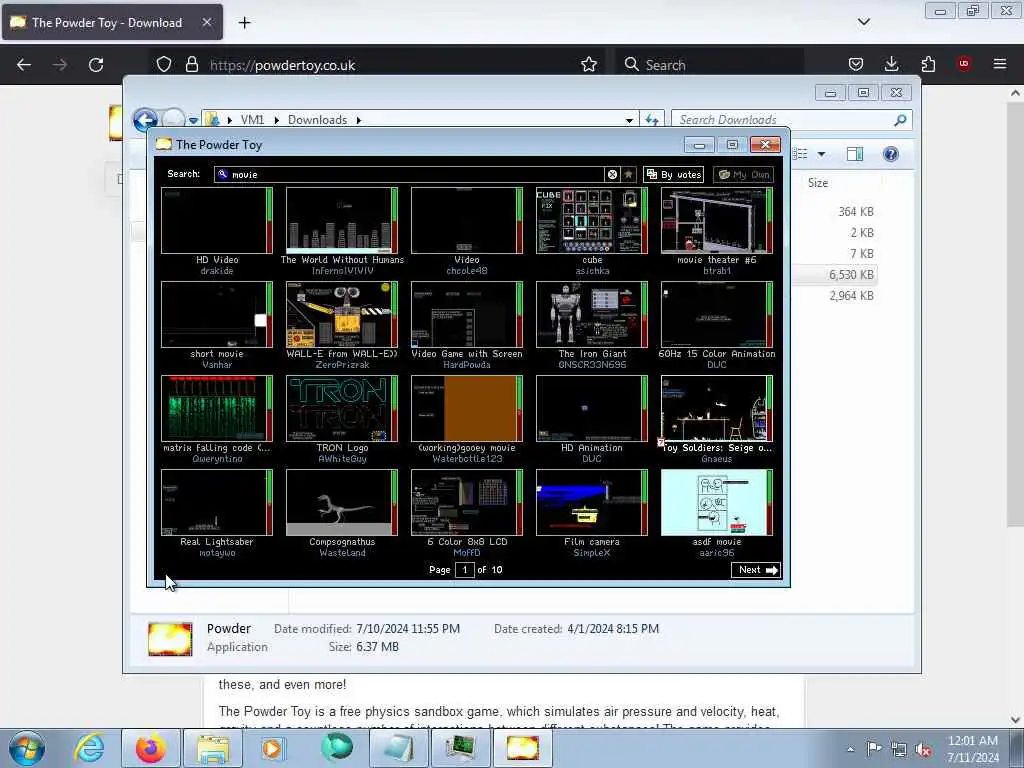The width and height of the screenshot is (1024, 768).
Task: Refresh the Explorer Downloads folder
Action: coord(652,120)
